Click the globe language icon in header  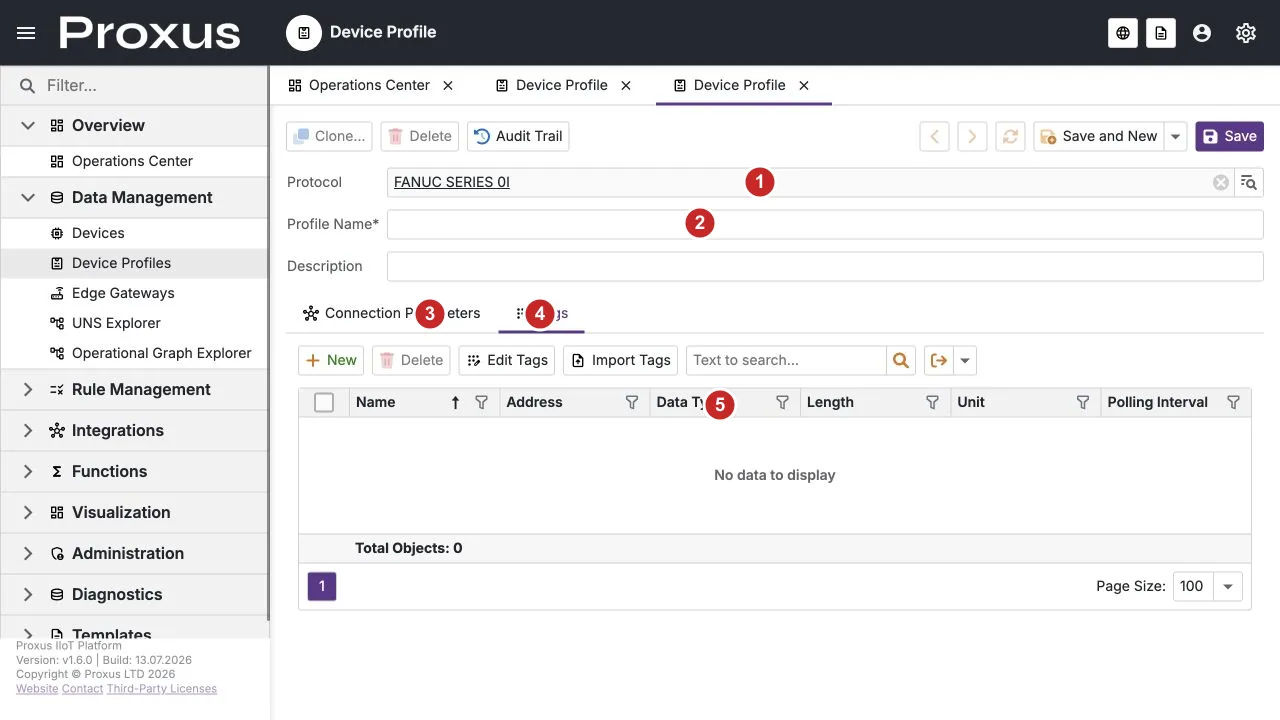(1123, 33)
